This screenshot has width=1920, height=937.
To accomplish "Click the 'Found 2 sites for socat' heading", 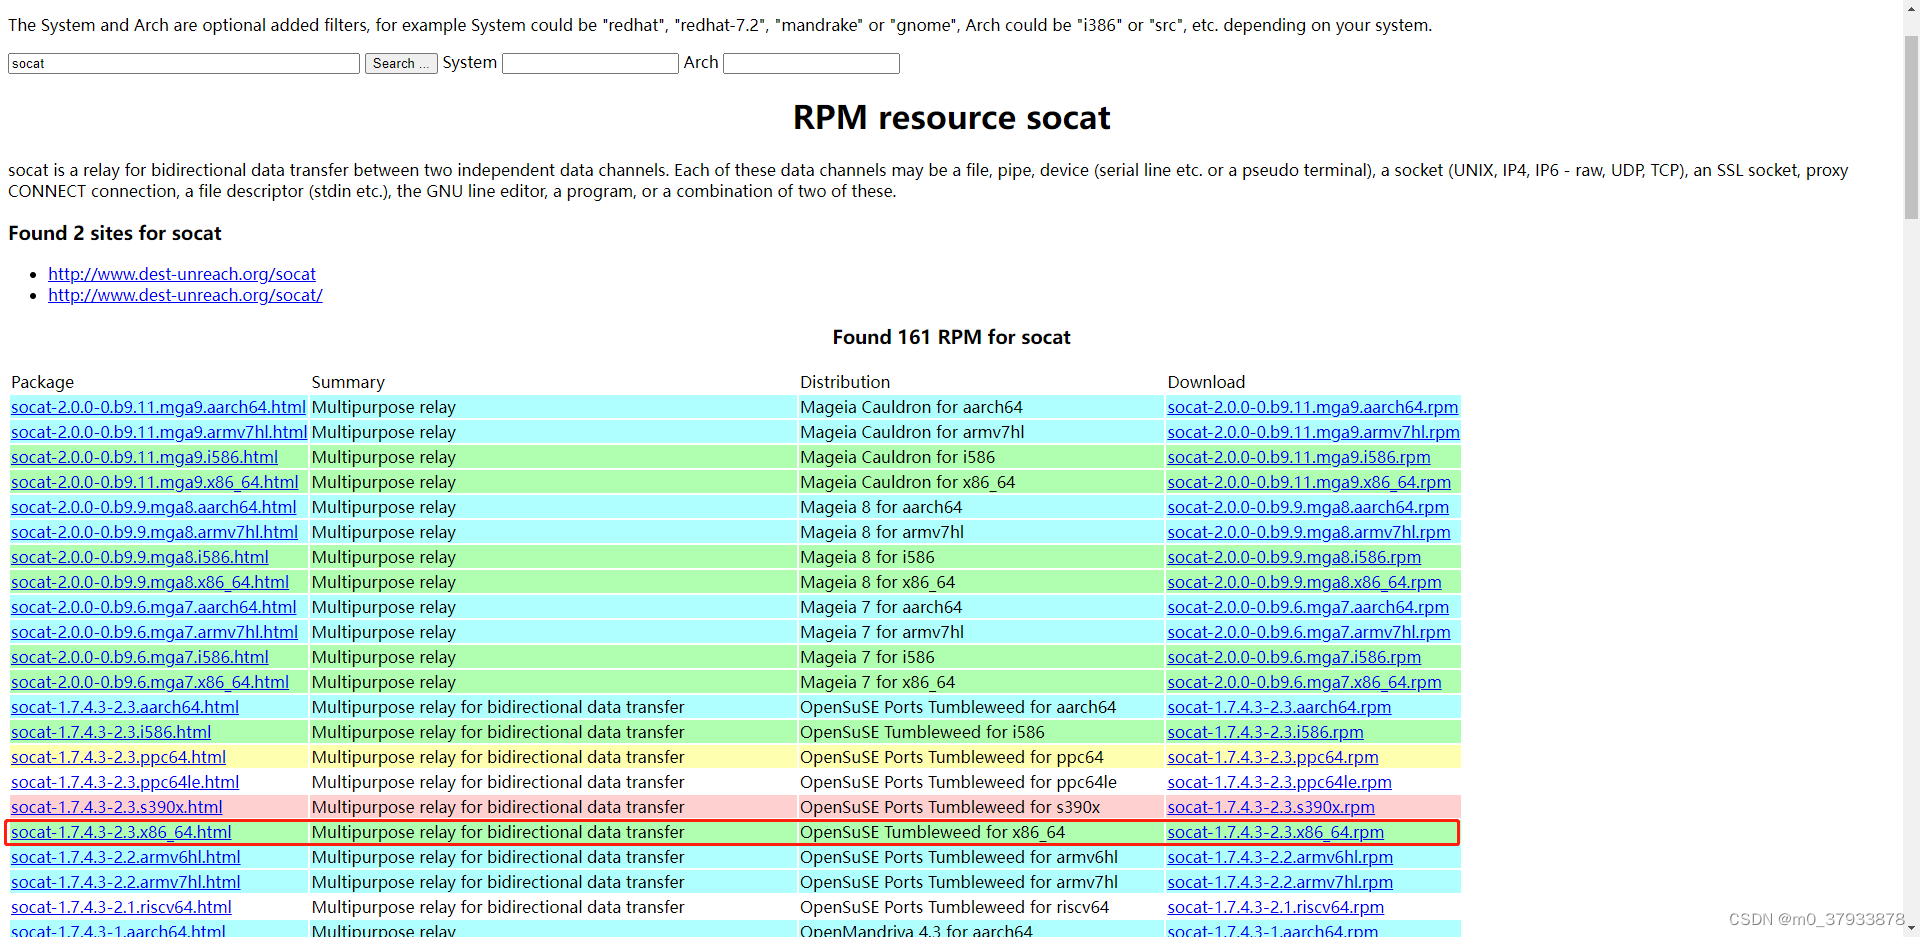I will 115,233.
